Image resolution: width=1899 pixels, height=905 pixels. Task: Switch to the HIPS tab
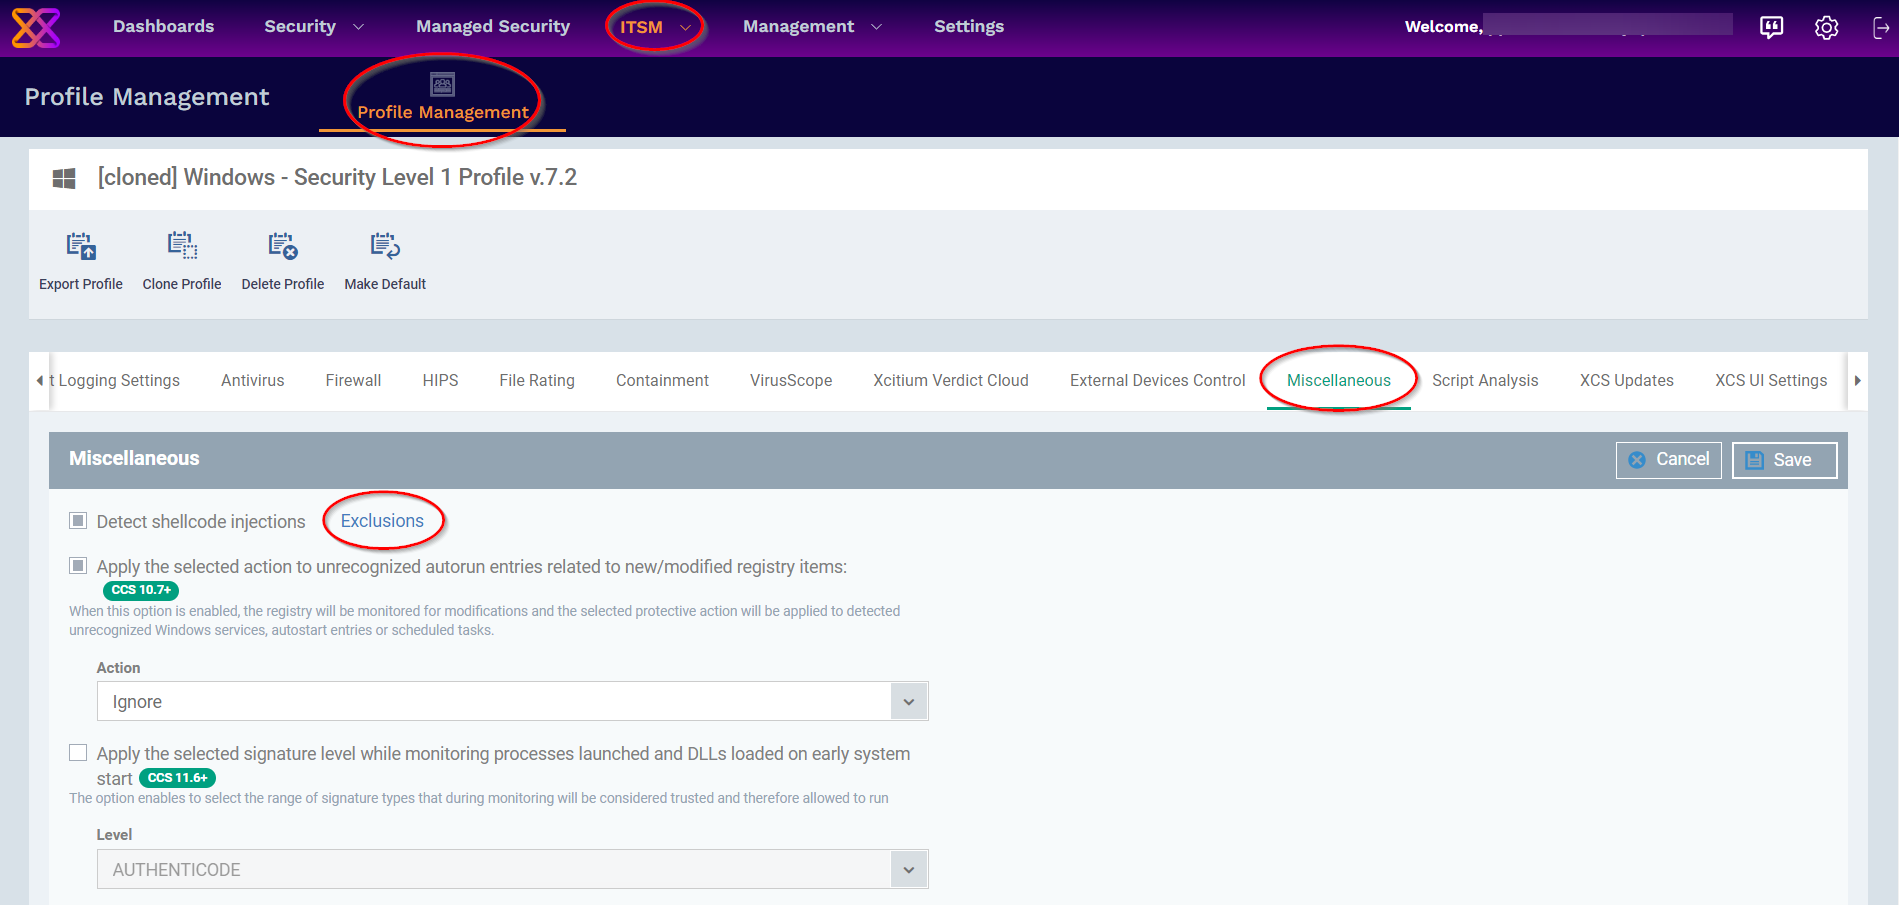click(440, 381)
